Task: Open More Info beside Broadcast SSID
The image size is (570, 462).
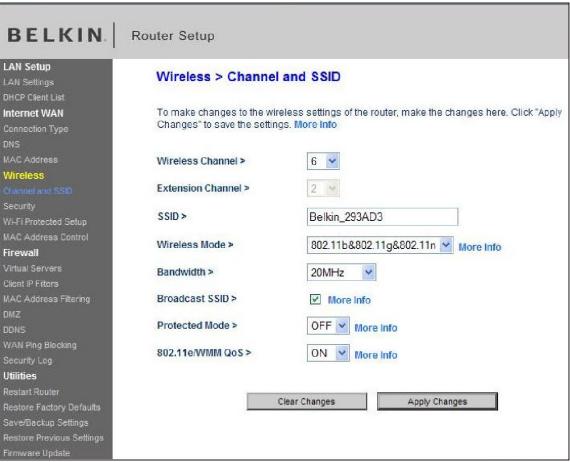Action: point(349,300)
